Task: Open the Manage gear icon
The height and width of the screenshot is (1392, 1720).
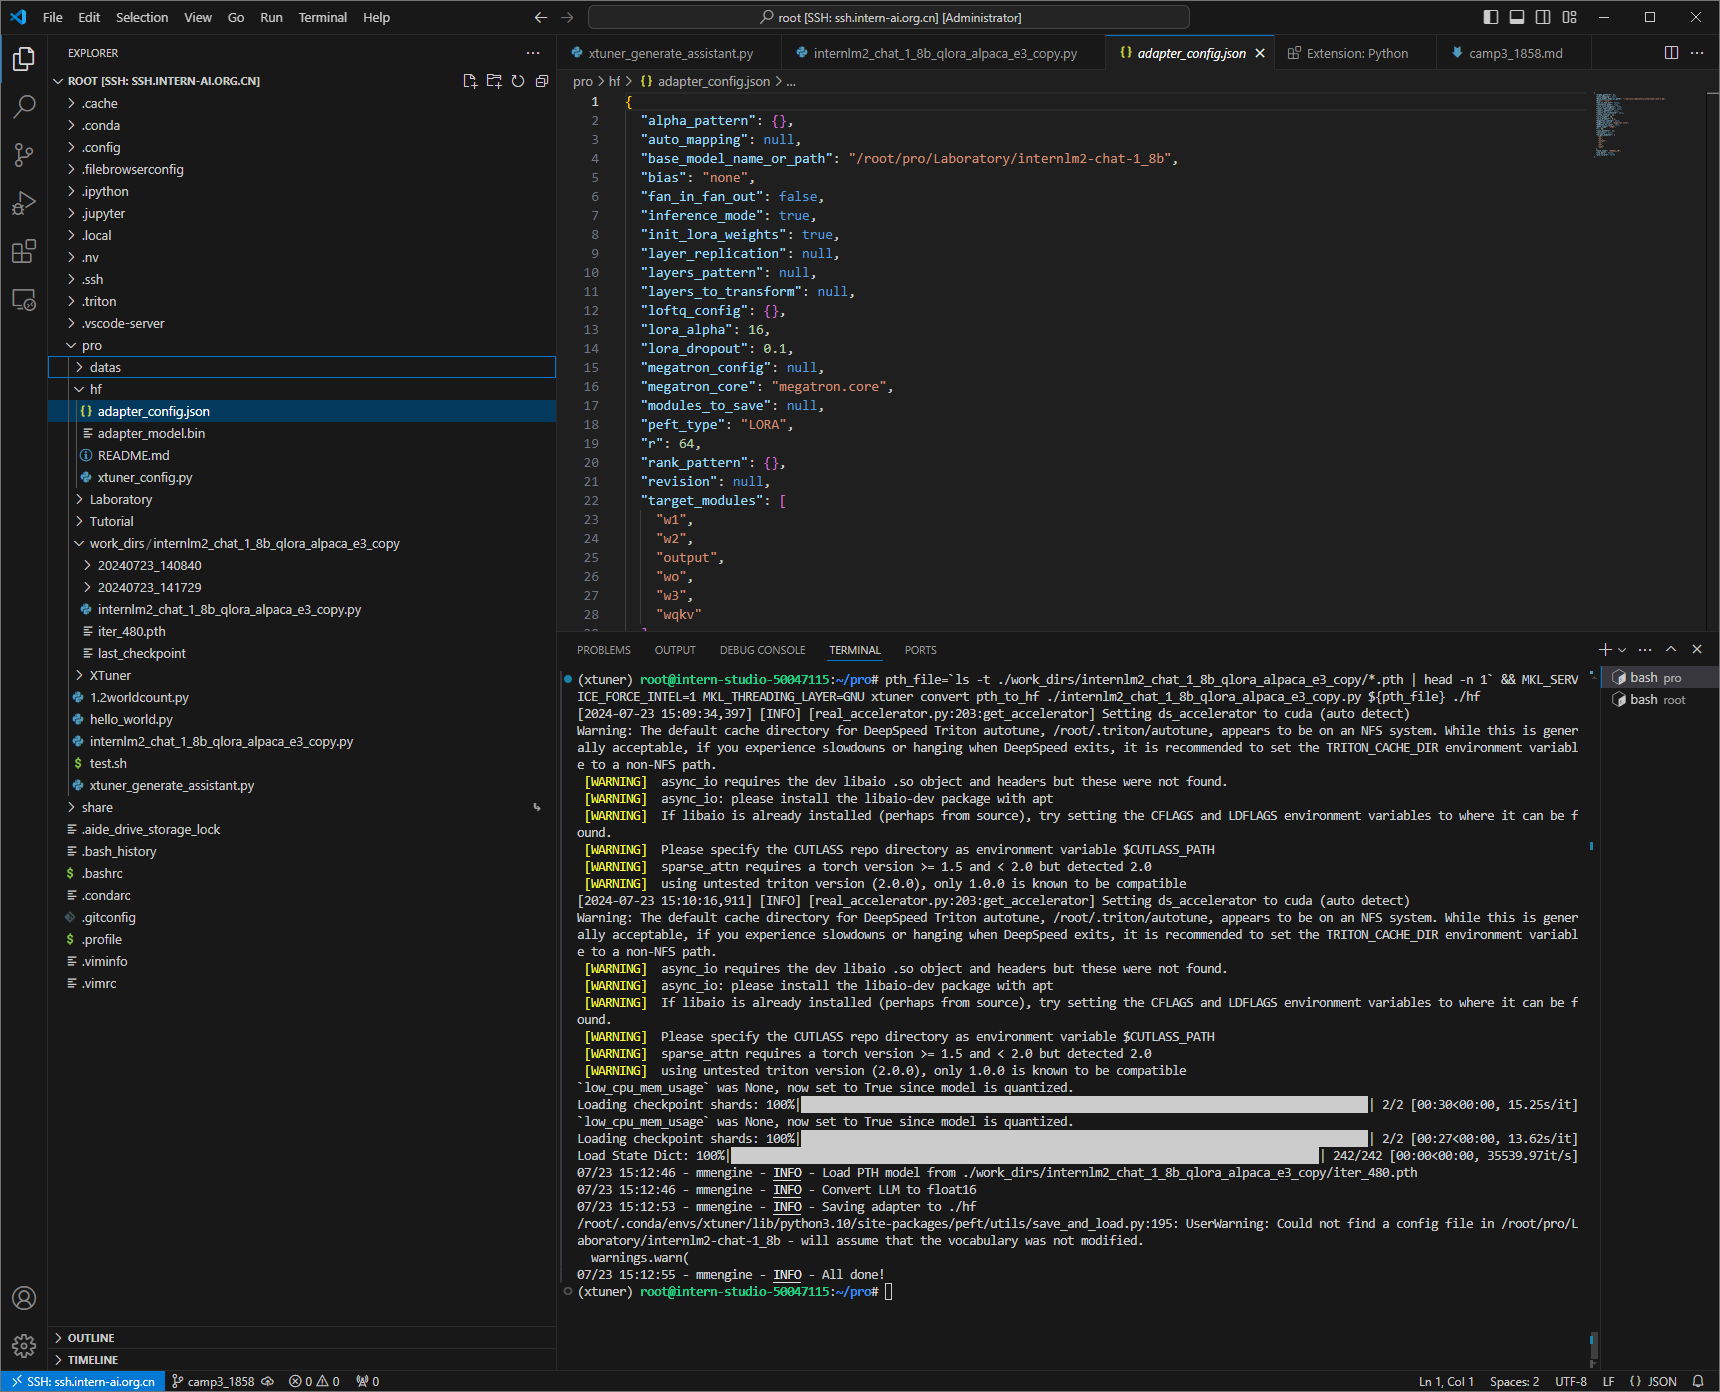Action: pyautogui.click(x=24, y=1346)
